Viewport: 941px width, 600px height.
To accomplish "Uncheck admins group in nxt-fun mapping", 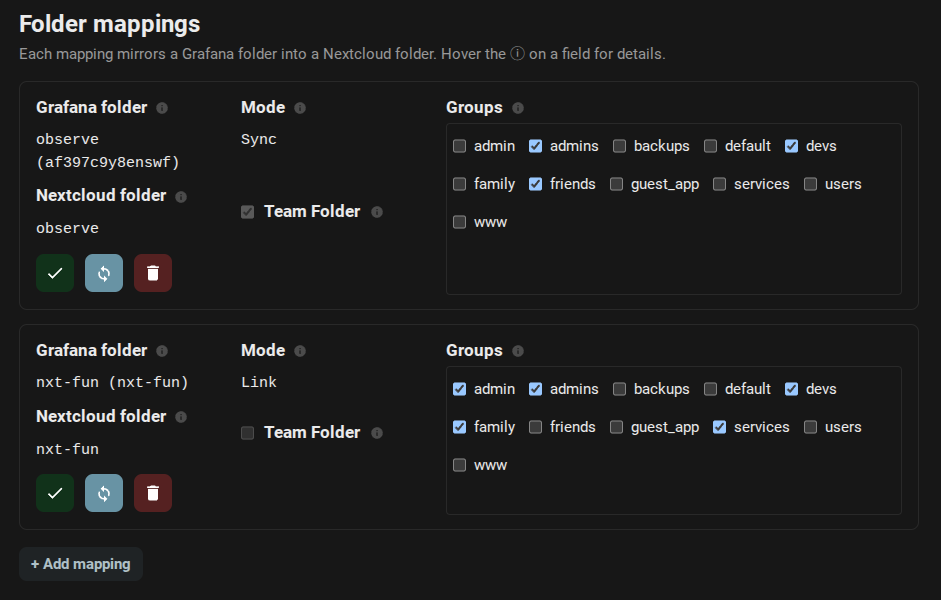I will pos(535,389).
